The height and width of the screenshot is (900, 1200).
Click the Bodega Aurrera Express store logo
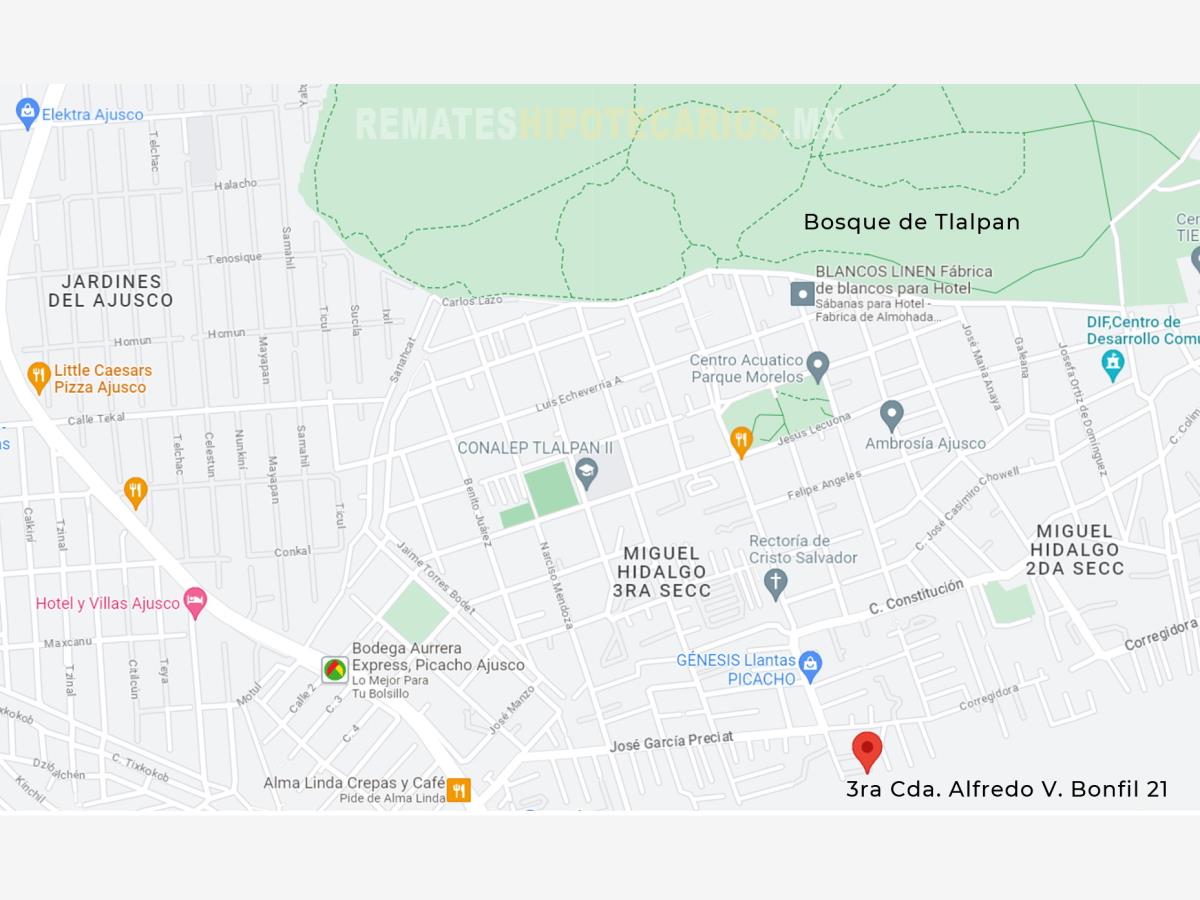click(x=335, y=669)
